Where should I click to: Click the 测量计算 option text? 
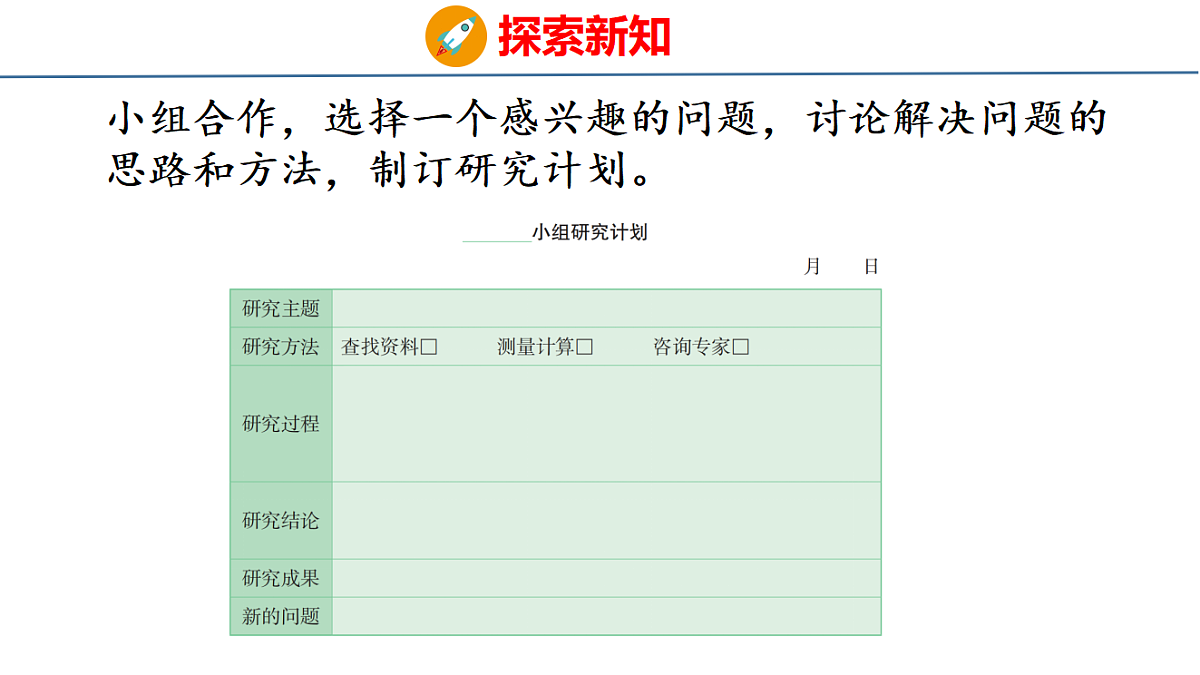(x=537, y=347)
